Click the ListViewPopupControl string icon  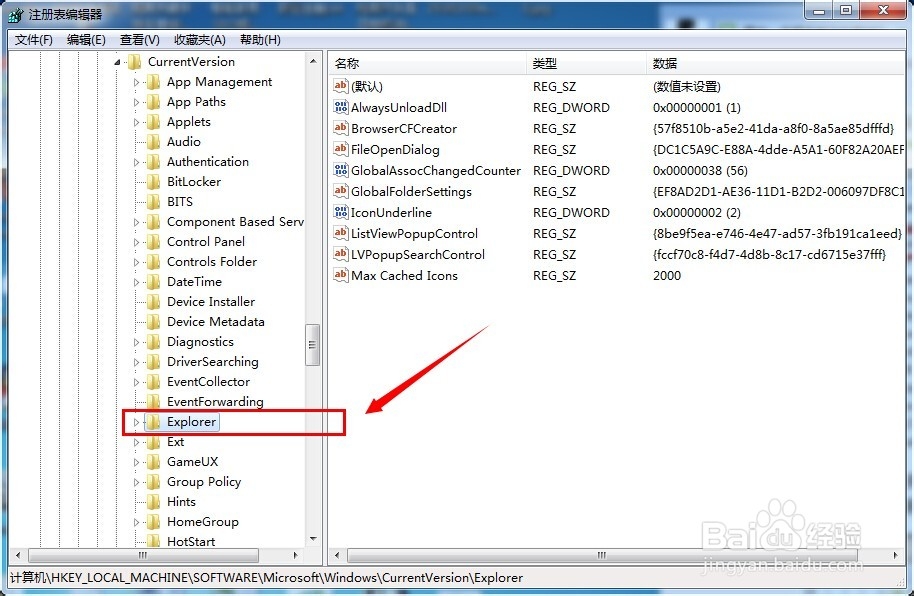340,233
